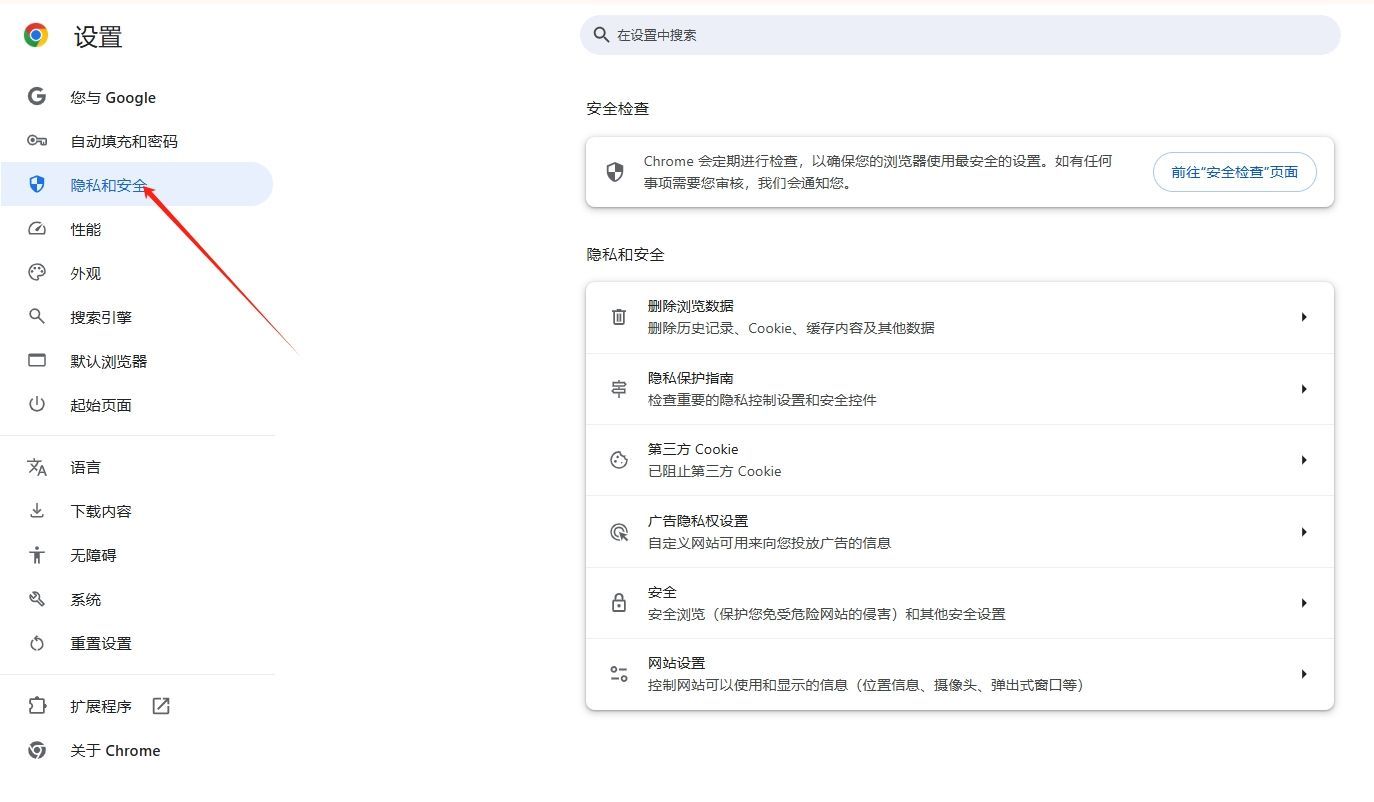Click the 安全检查 section heading
Viewport: 1374px width, 802px height.
point(618,108)
